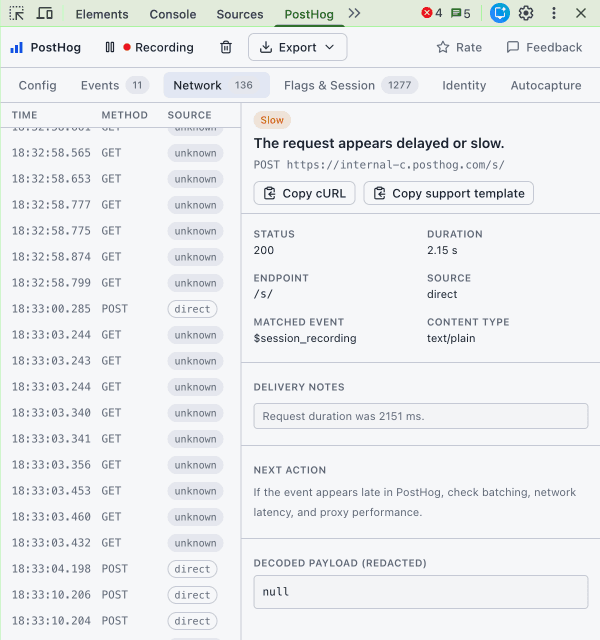
Task: Toggle the device toolbar icon
Action: click(x=44, y=13)
